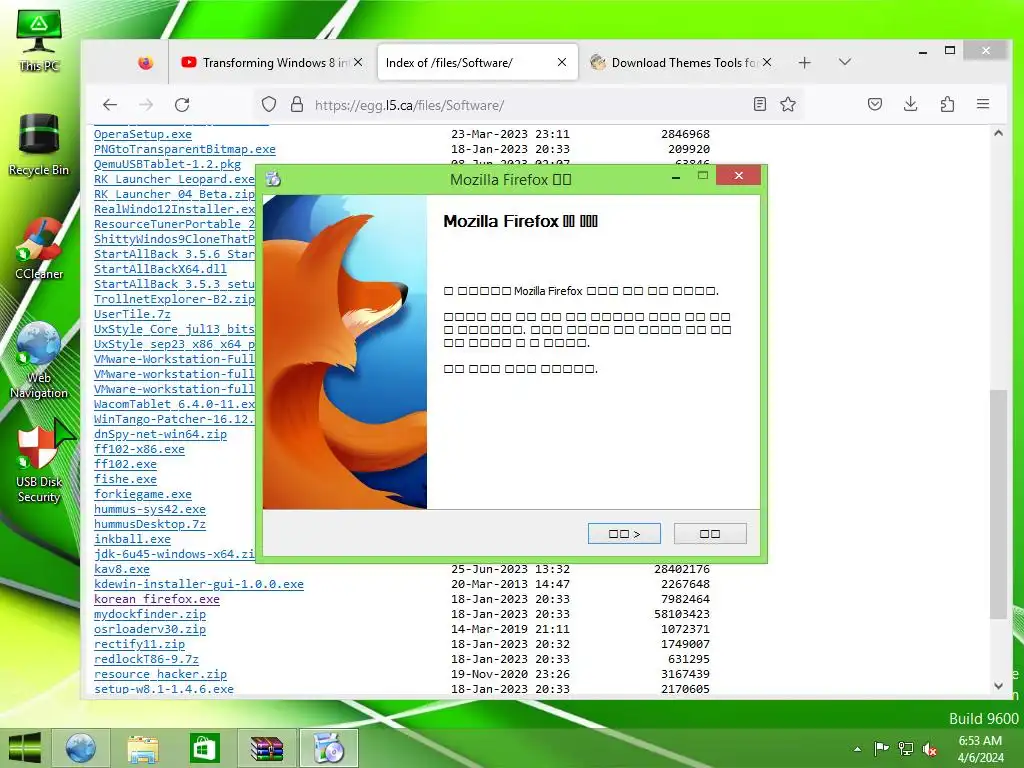Image resolution: width=1024 pixels, height=768 pixels.
Task: Open the tracking protection shield icon
Action: 269,104
